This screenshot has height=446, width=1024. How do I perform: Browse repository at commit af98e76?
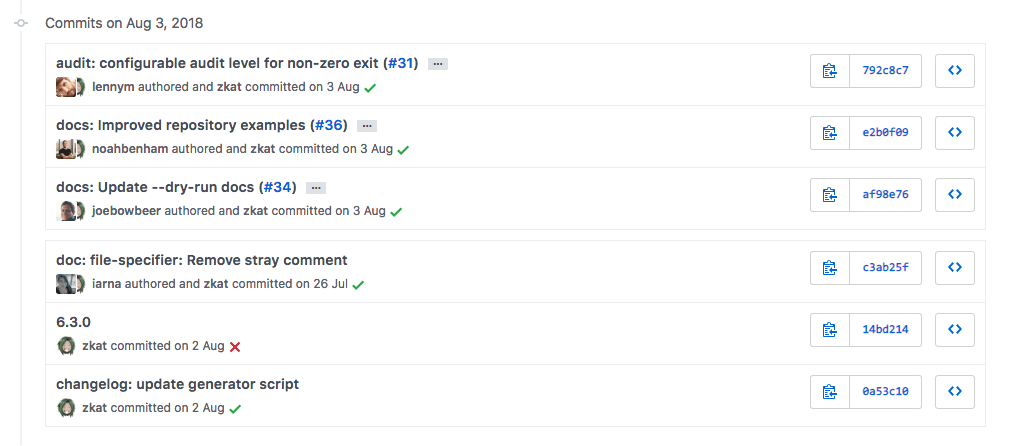pyautogui.click(x=954, y=195)
